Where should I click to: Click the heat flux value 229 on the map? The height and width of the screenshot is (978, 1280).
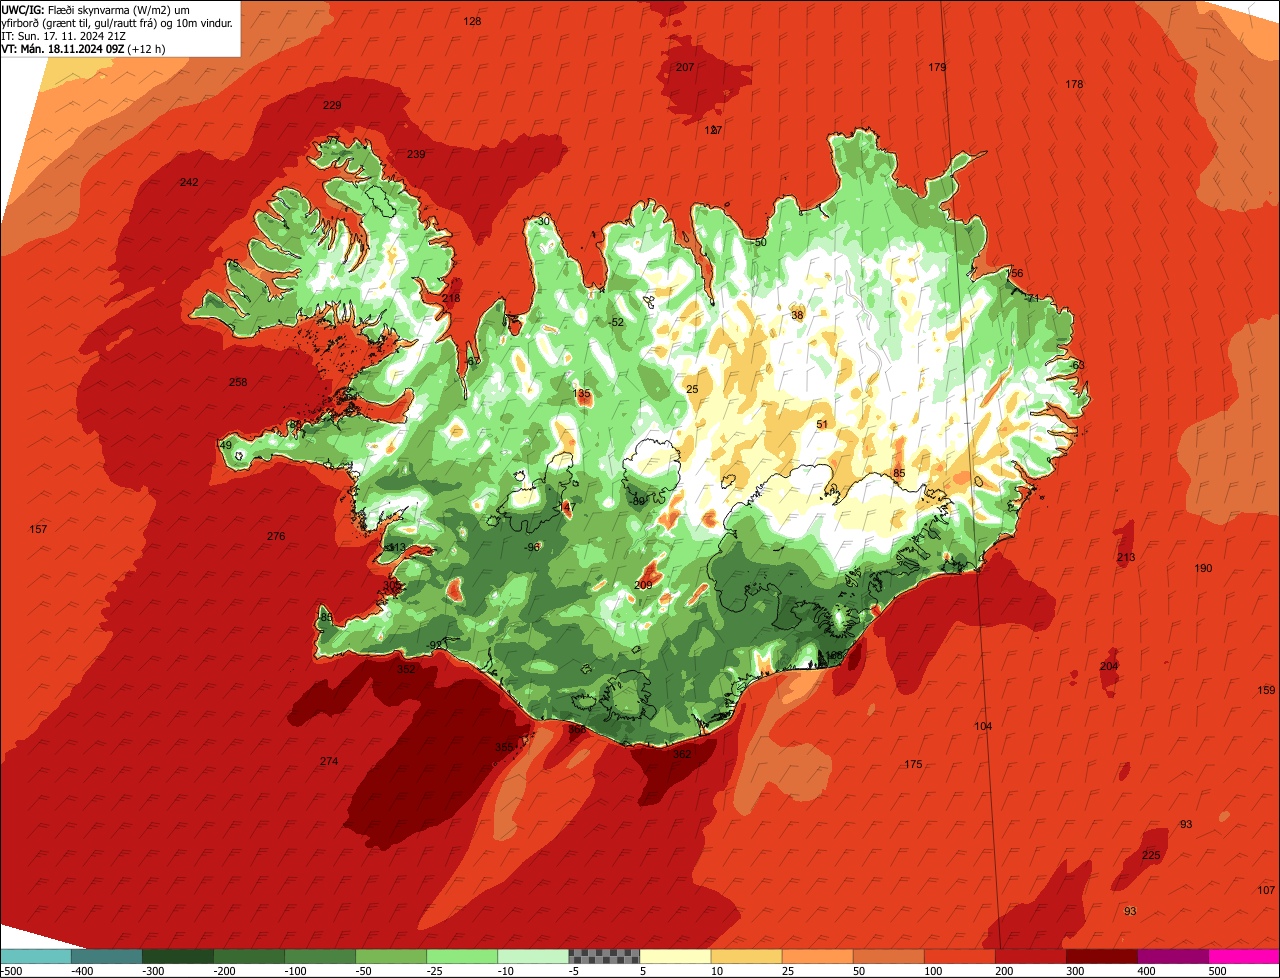pos(332,105)
